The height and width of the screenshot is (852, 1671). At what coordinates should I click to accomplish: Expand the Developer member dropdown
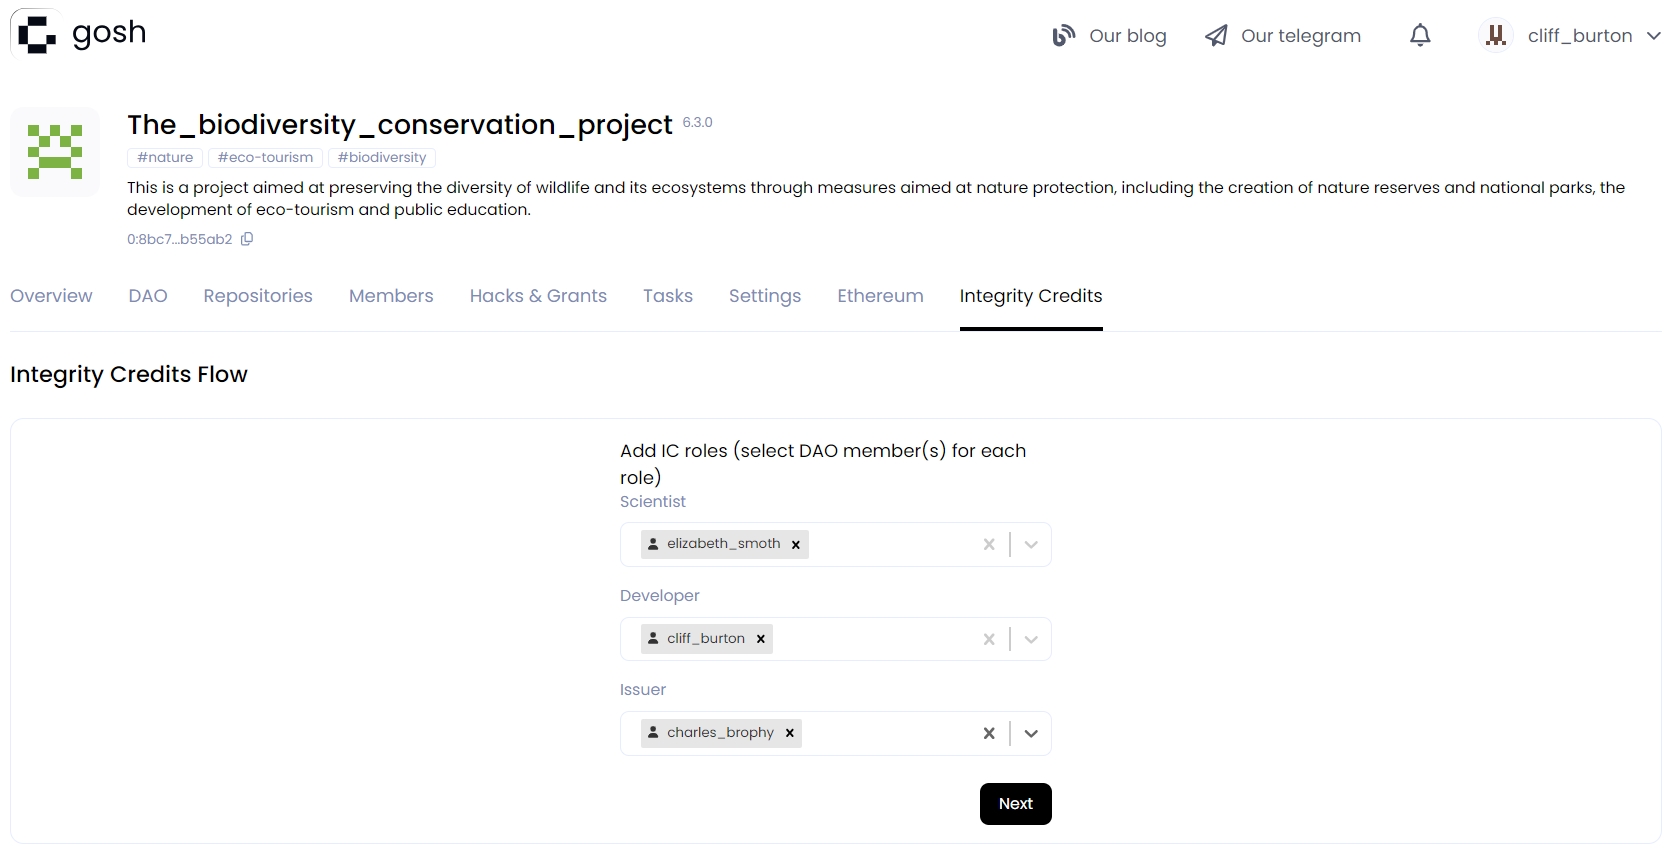[x=1031, y=639]
